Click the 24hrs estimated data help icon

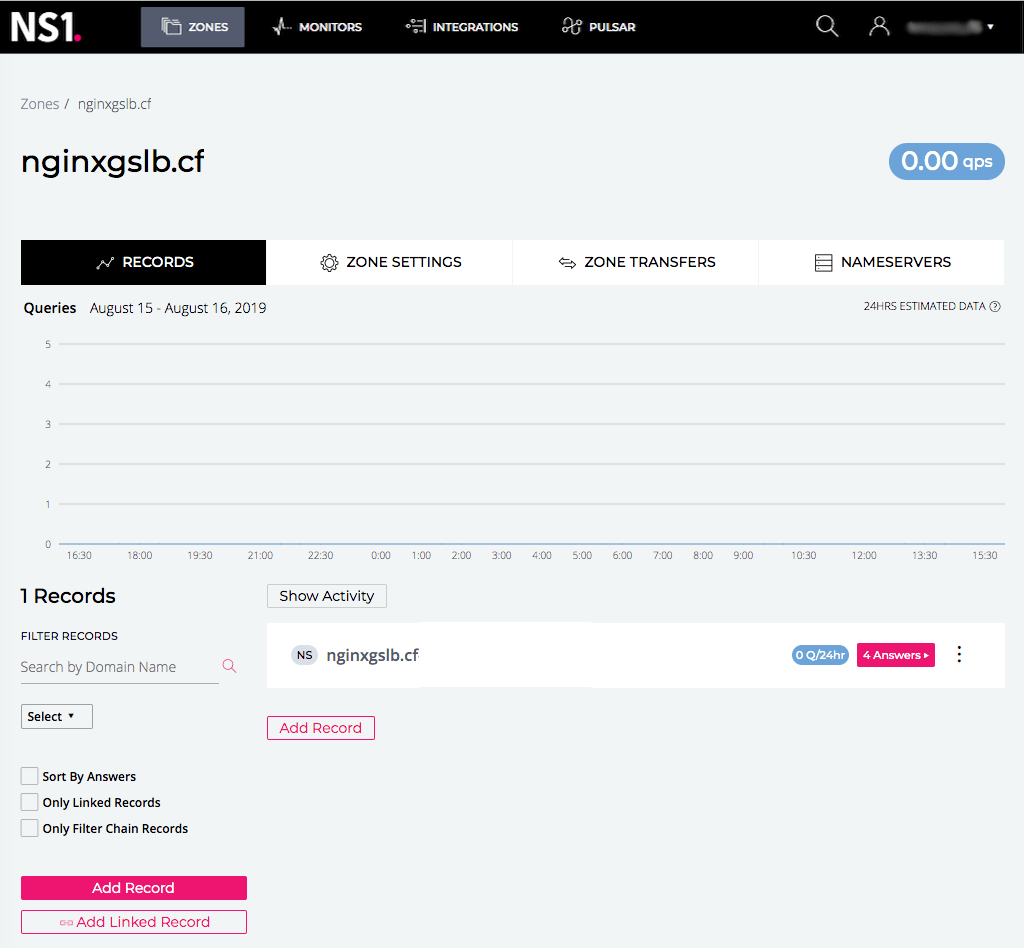[994, 307]
